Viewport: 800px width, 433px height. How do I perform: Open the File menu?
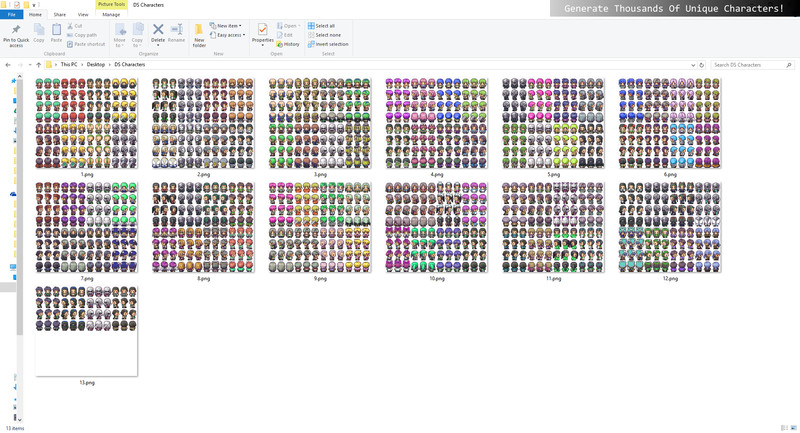[12, 15]
